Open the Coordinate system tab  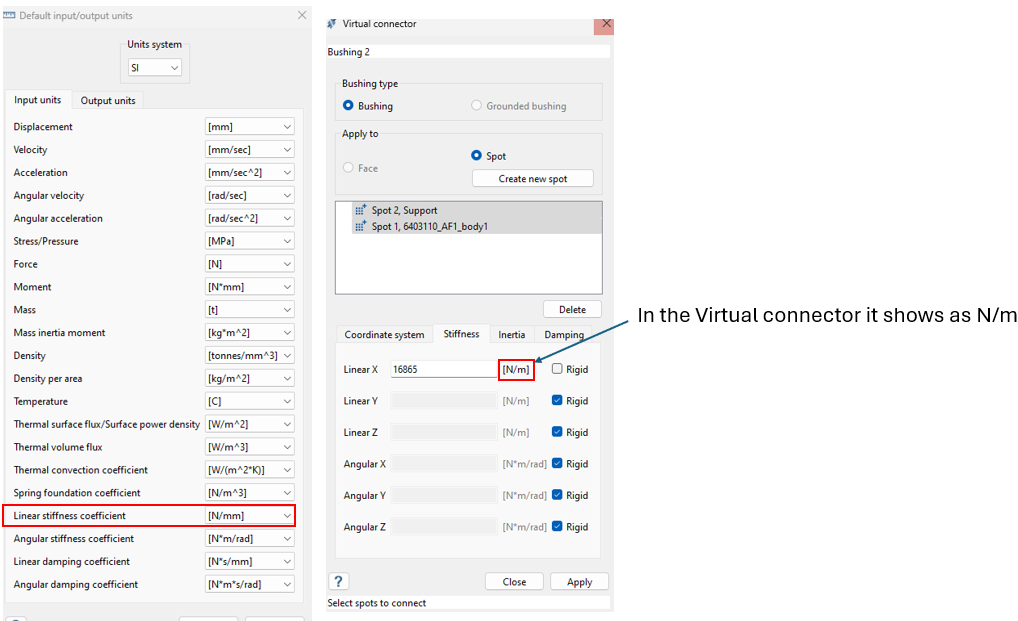(x=384, y=334)
